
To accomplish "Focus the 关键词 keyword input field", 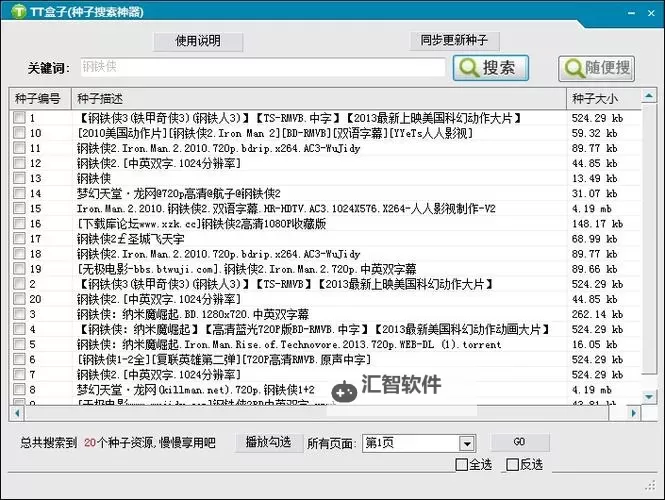I will tap(263, 67).
